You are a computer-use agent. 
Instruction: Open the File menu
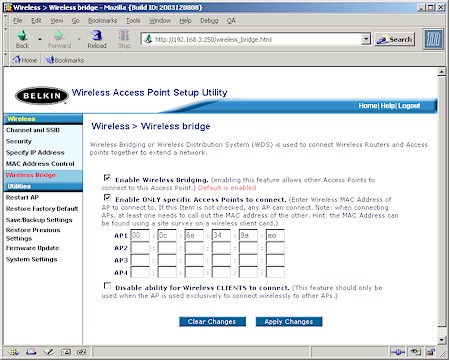tap(18, 21)
